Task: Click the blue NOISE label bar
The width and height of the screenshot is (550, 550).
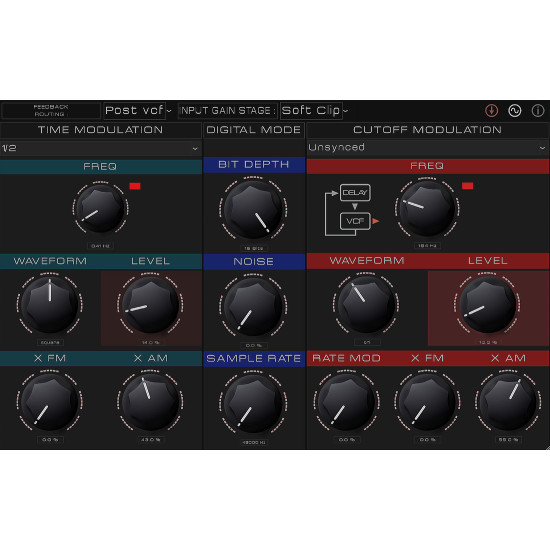Action: (254, 262)
